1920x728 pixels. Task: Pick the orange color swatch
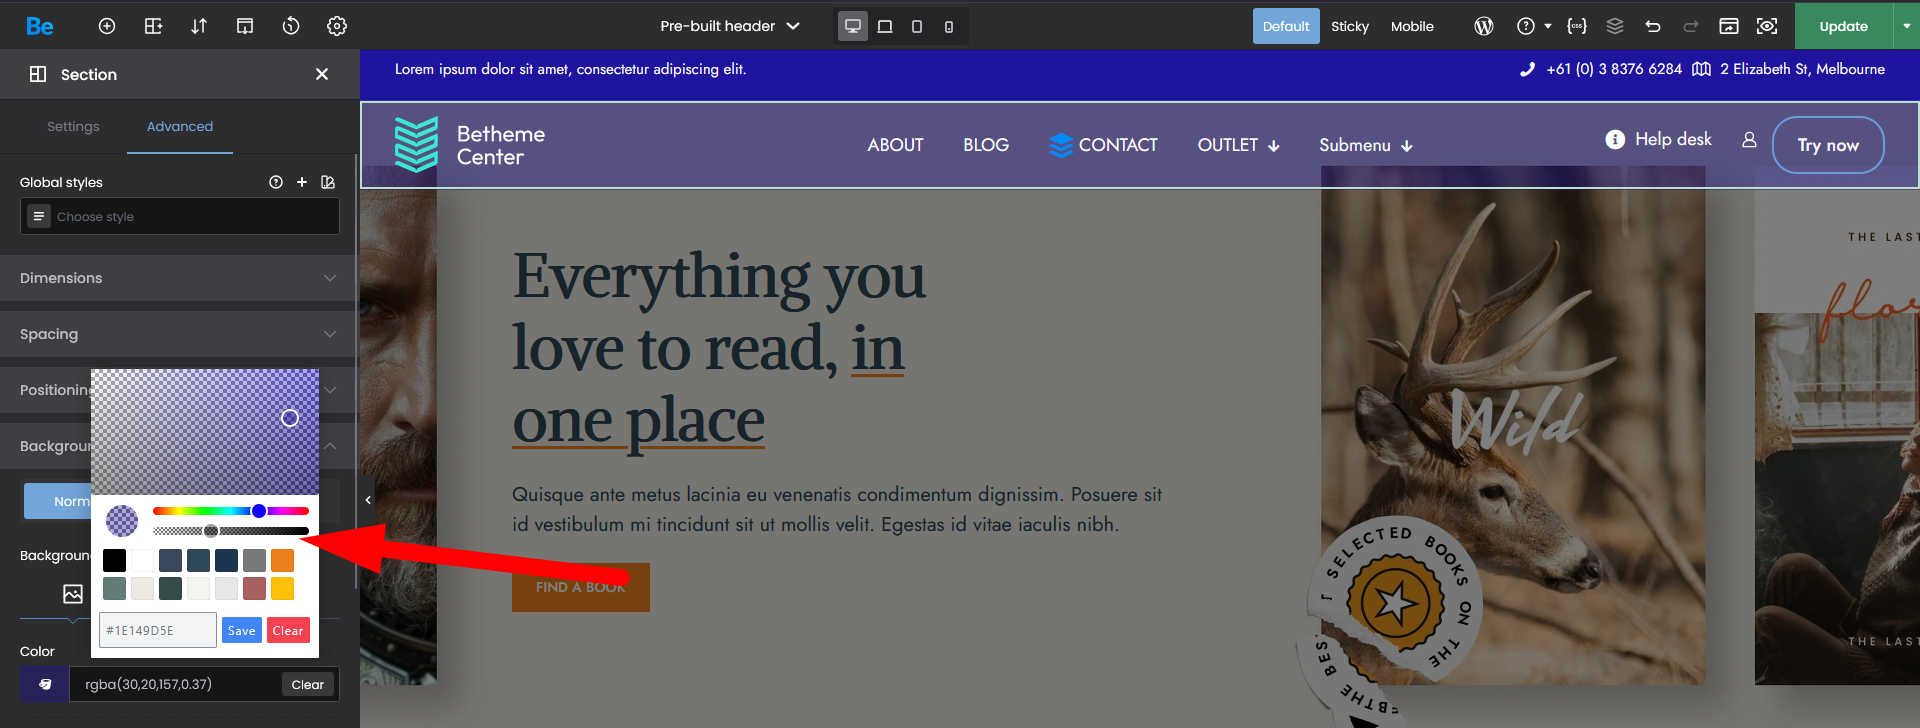(x=283, y=561)
